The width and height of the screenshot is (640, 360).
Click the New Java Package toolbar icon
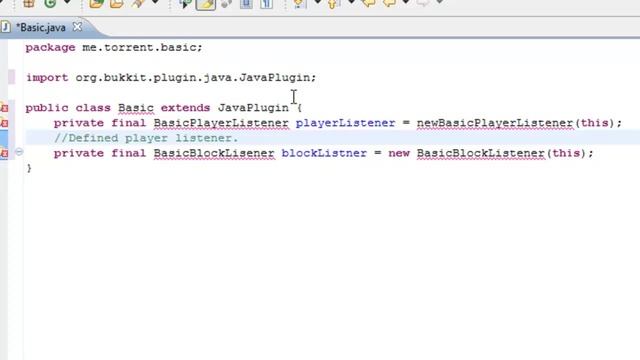coord(29,3)
